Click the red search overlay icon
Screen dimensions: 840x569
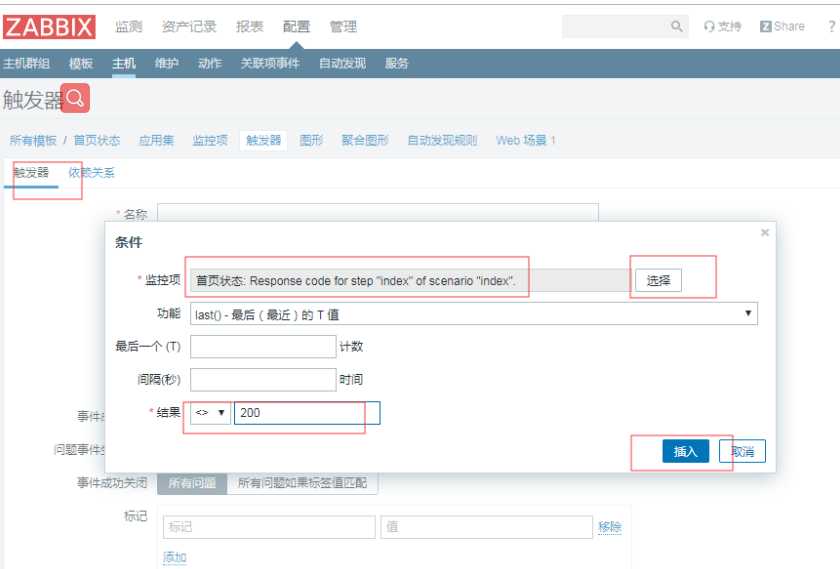[x=76, y=98]
